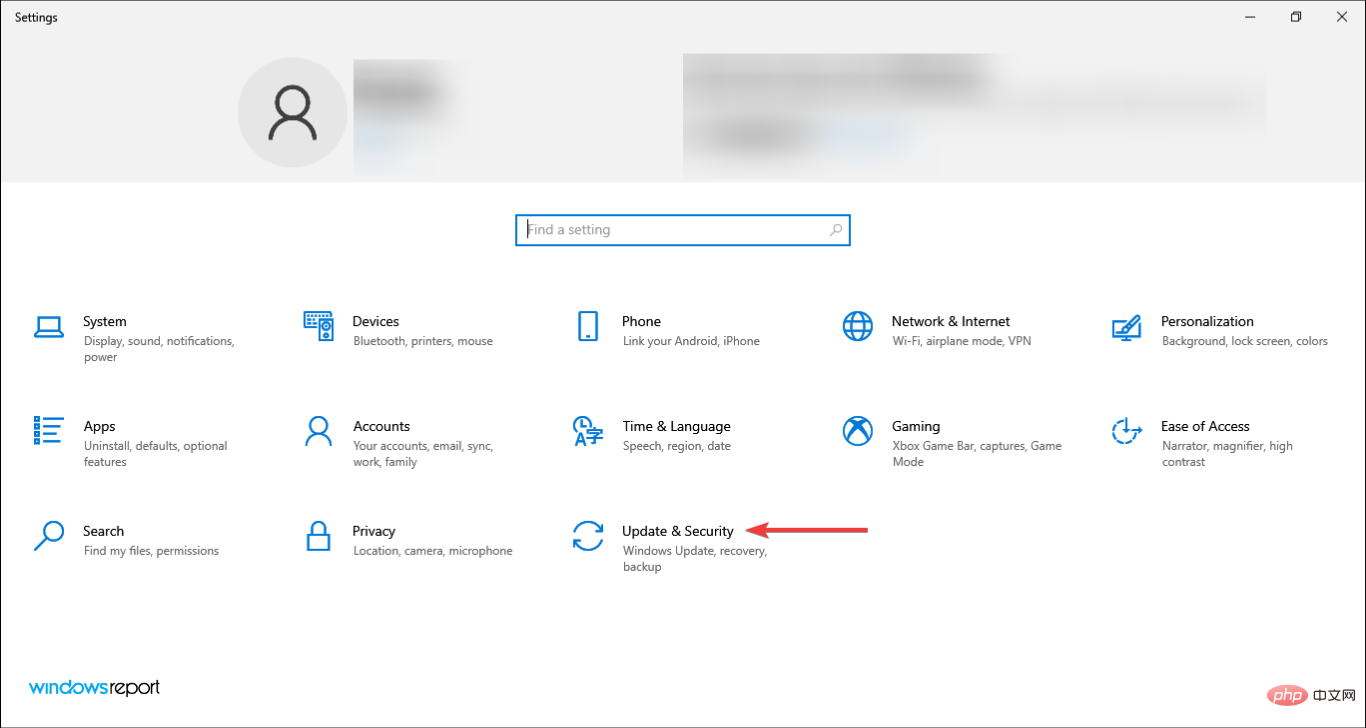This screenshot has height=728, width=1366.
Task: Open the Phone settings category
Action: tap(640, 321)
